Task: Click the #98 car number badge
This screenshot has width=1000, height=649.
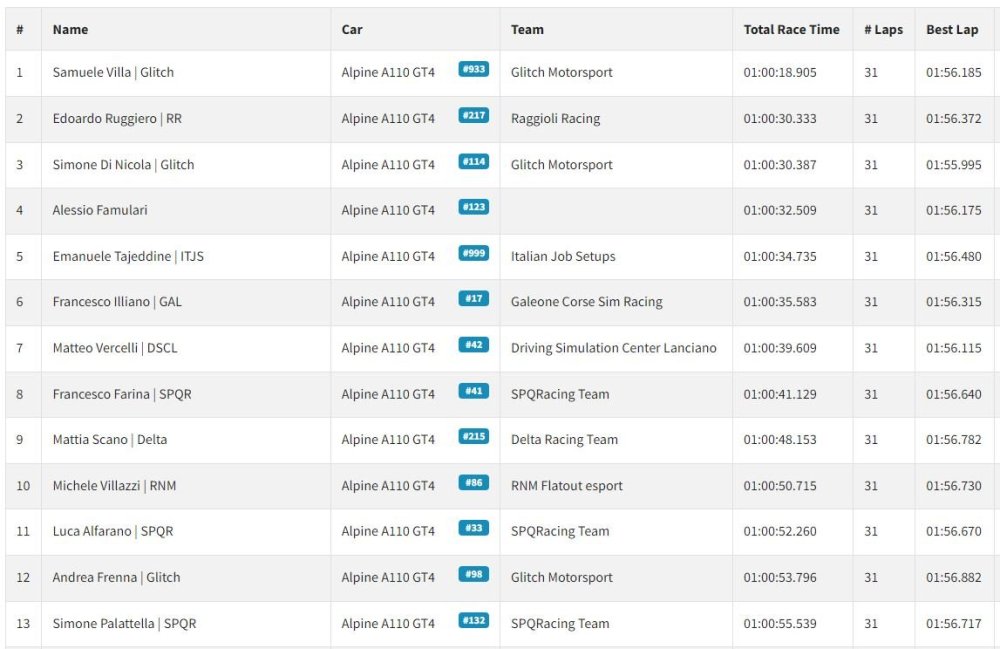Action: pos(473,574)
